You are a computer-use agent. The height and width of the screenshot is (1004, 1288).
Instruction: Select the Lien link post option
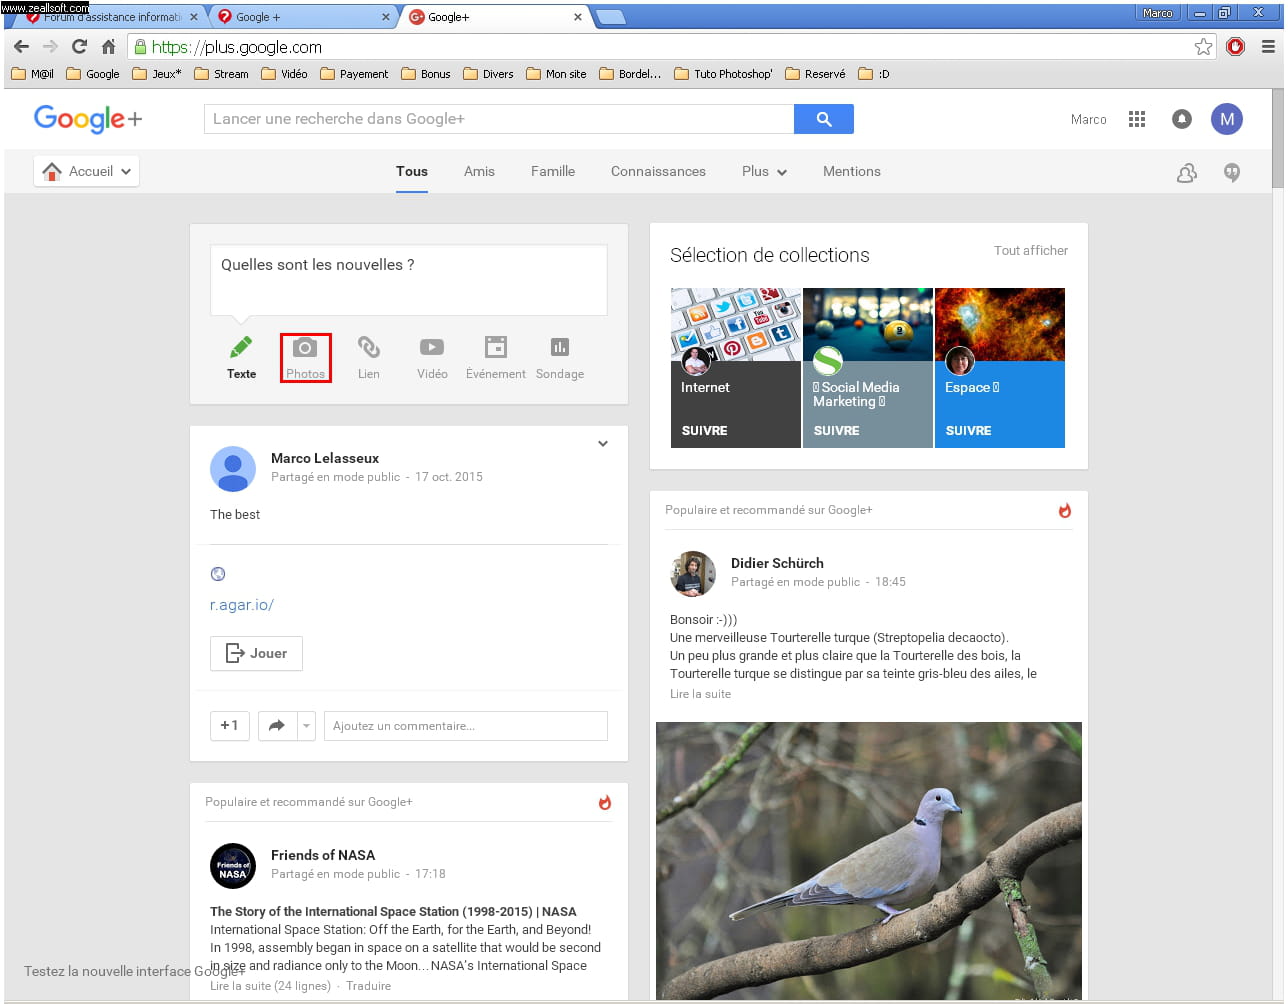(x=369, y=358)
